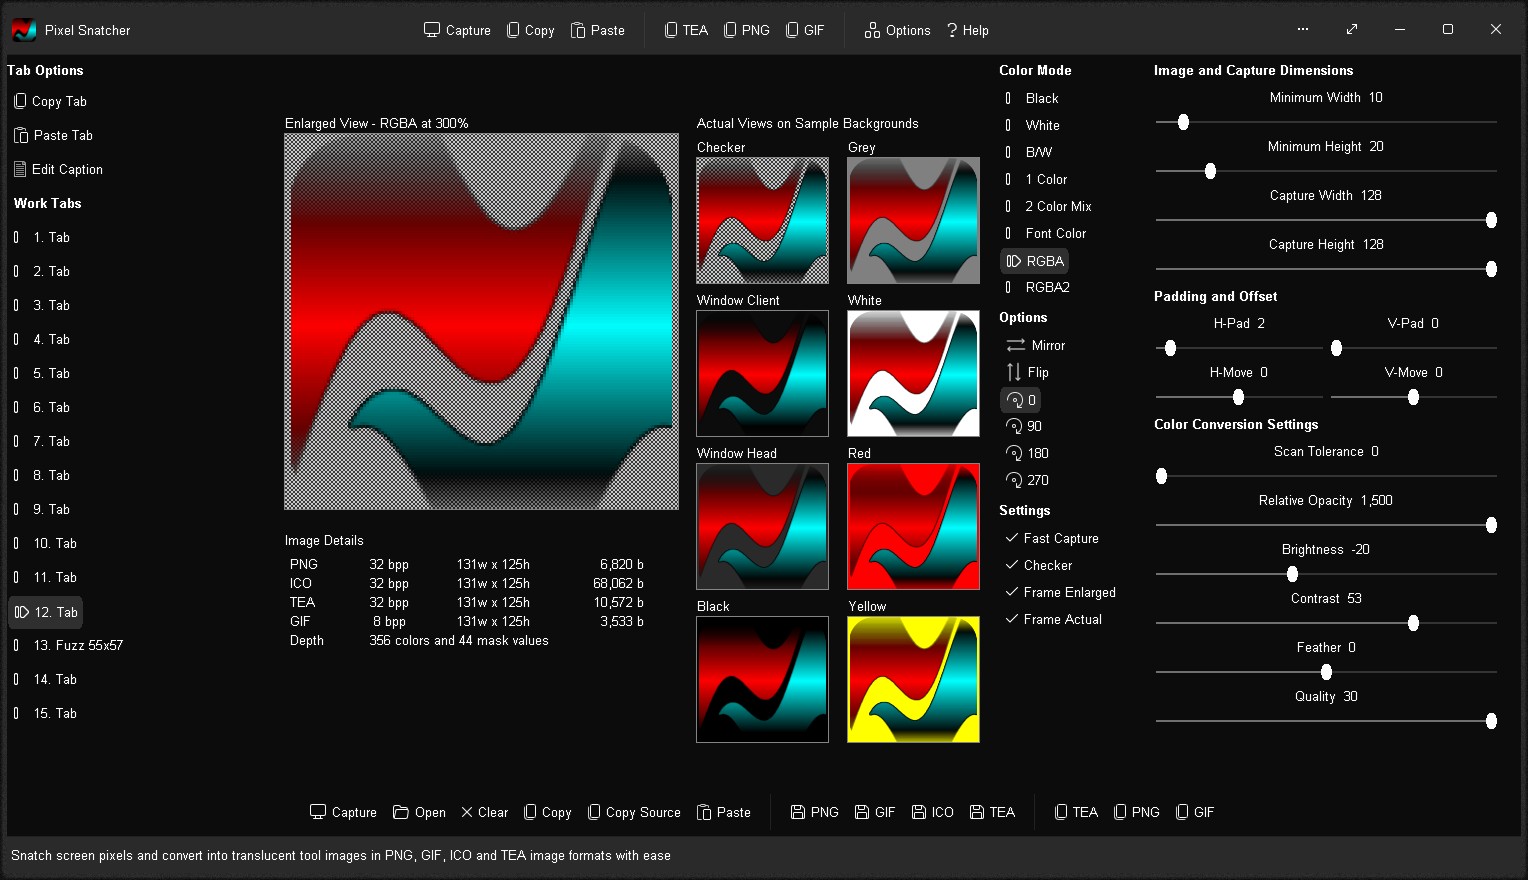
Task: Select the 90 degree rotation icon
Action: [x=1015, y=426]
